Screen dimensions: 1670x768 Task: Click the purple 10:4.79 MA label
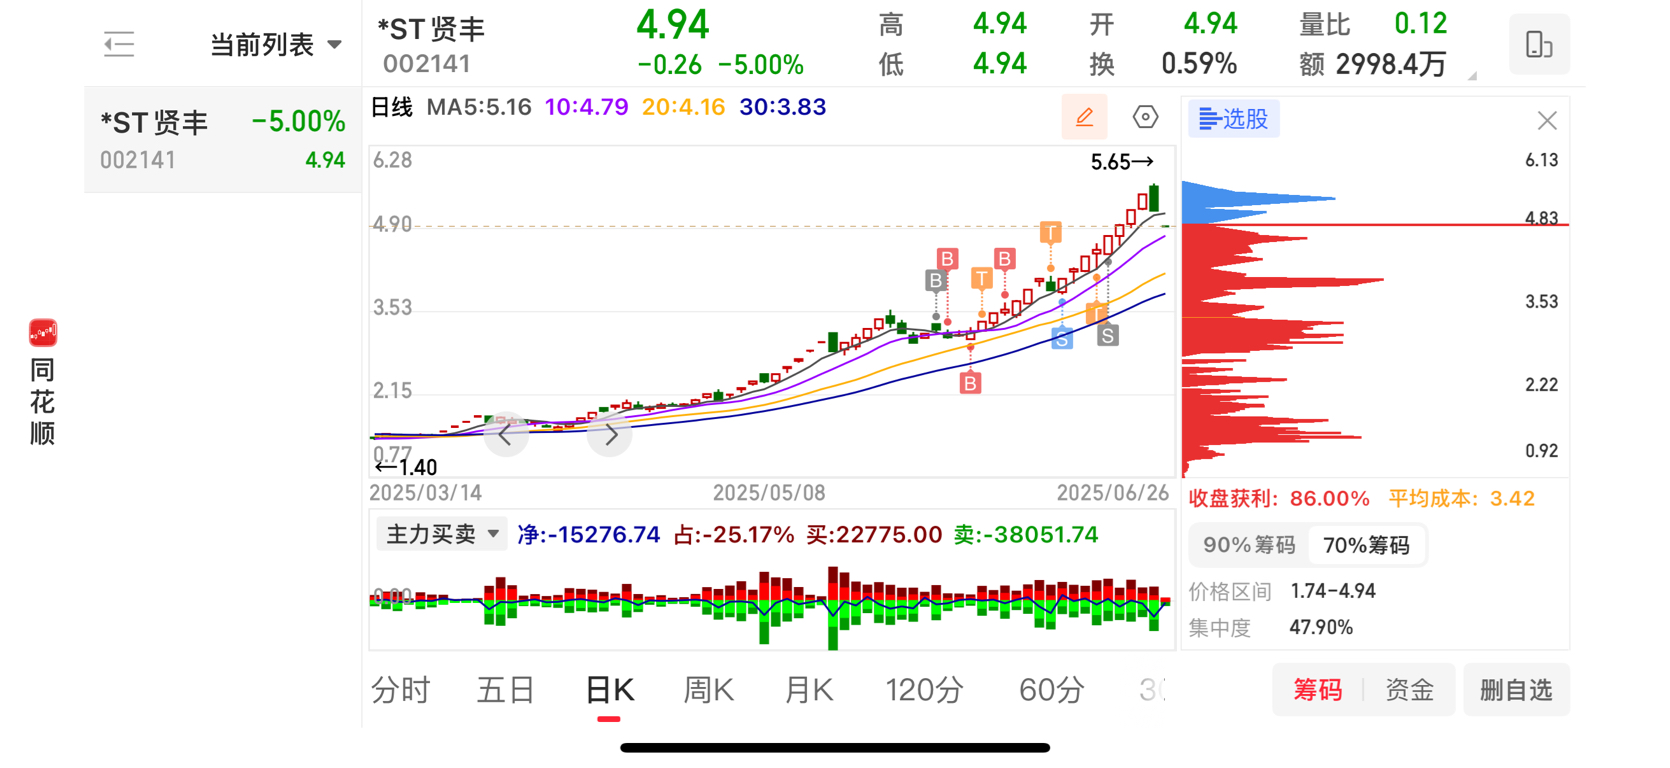point(586,107)
